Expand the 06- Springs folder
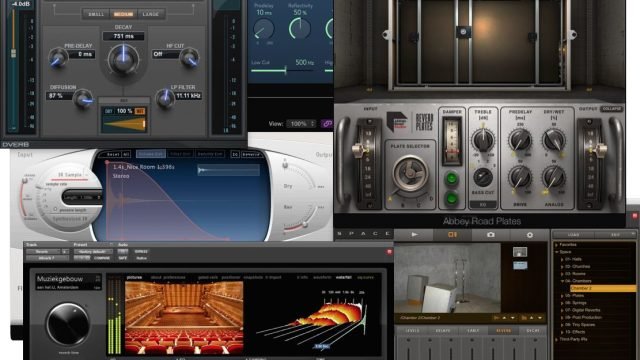640x360 pixels. point(562,303)
